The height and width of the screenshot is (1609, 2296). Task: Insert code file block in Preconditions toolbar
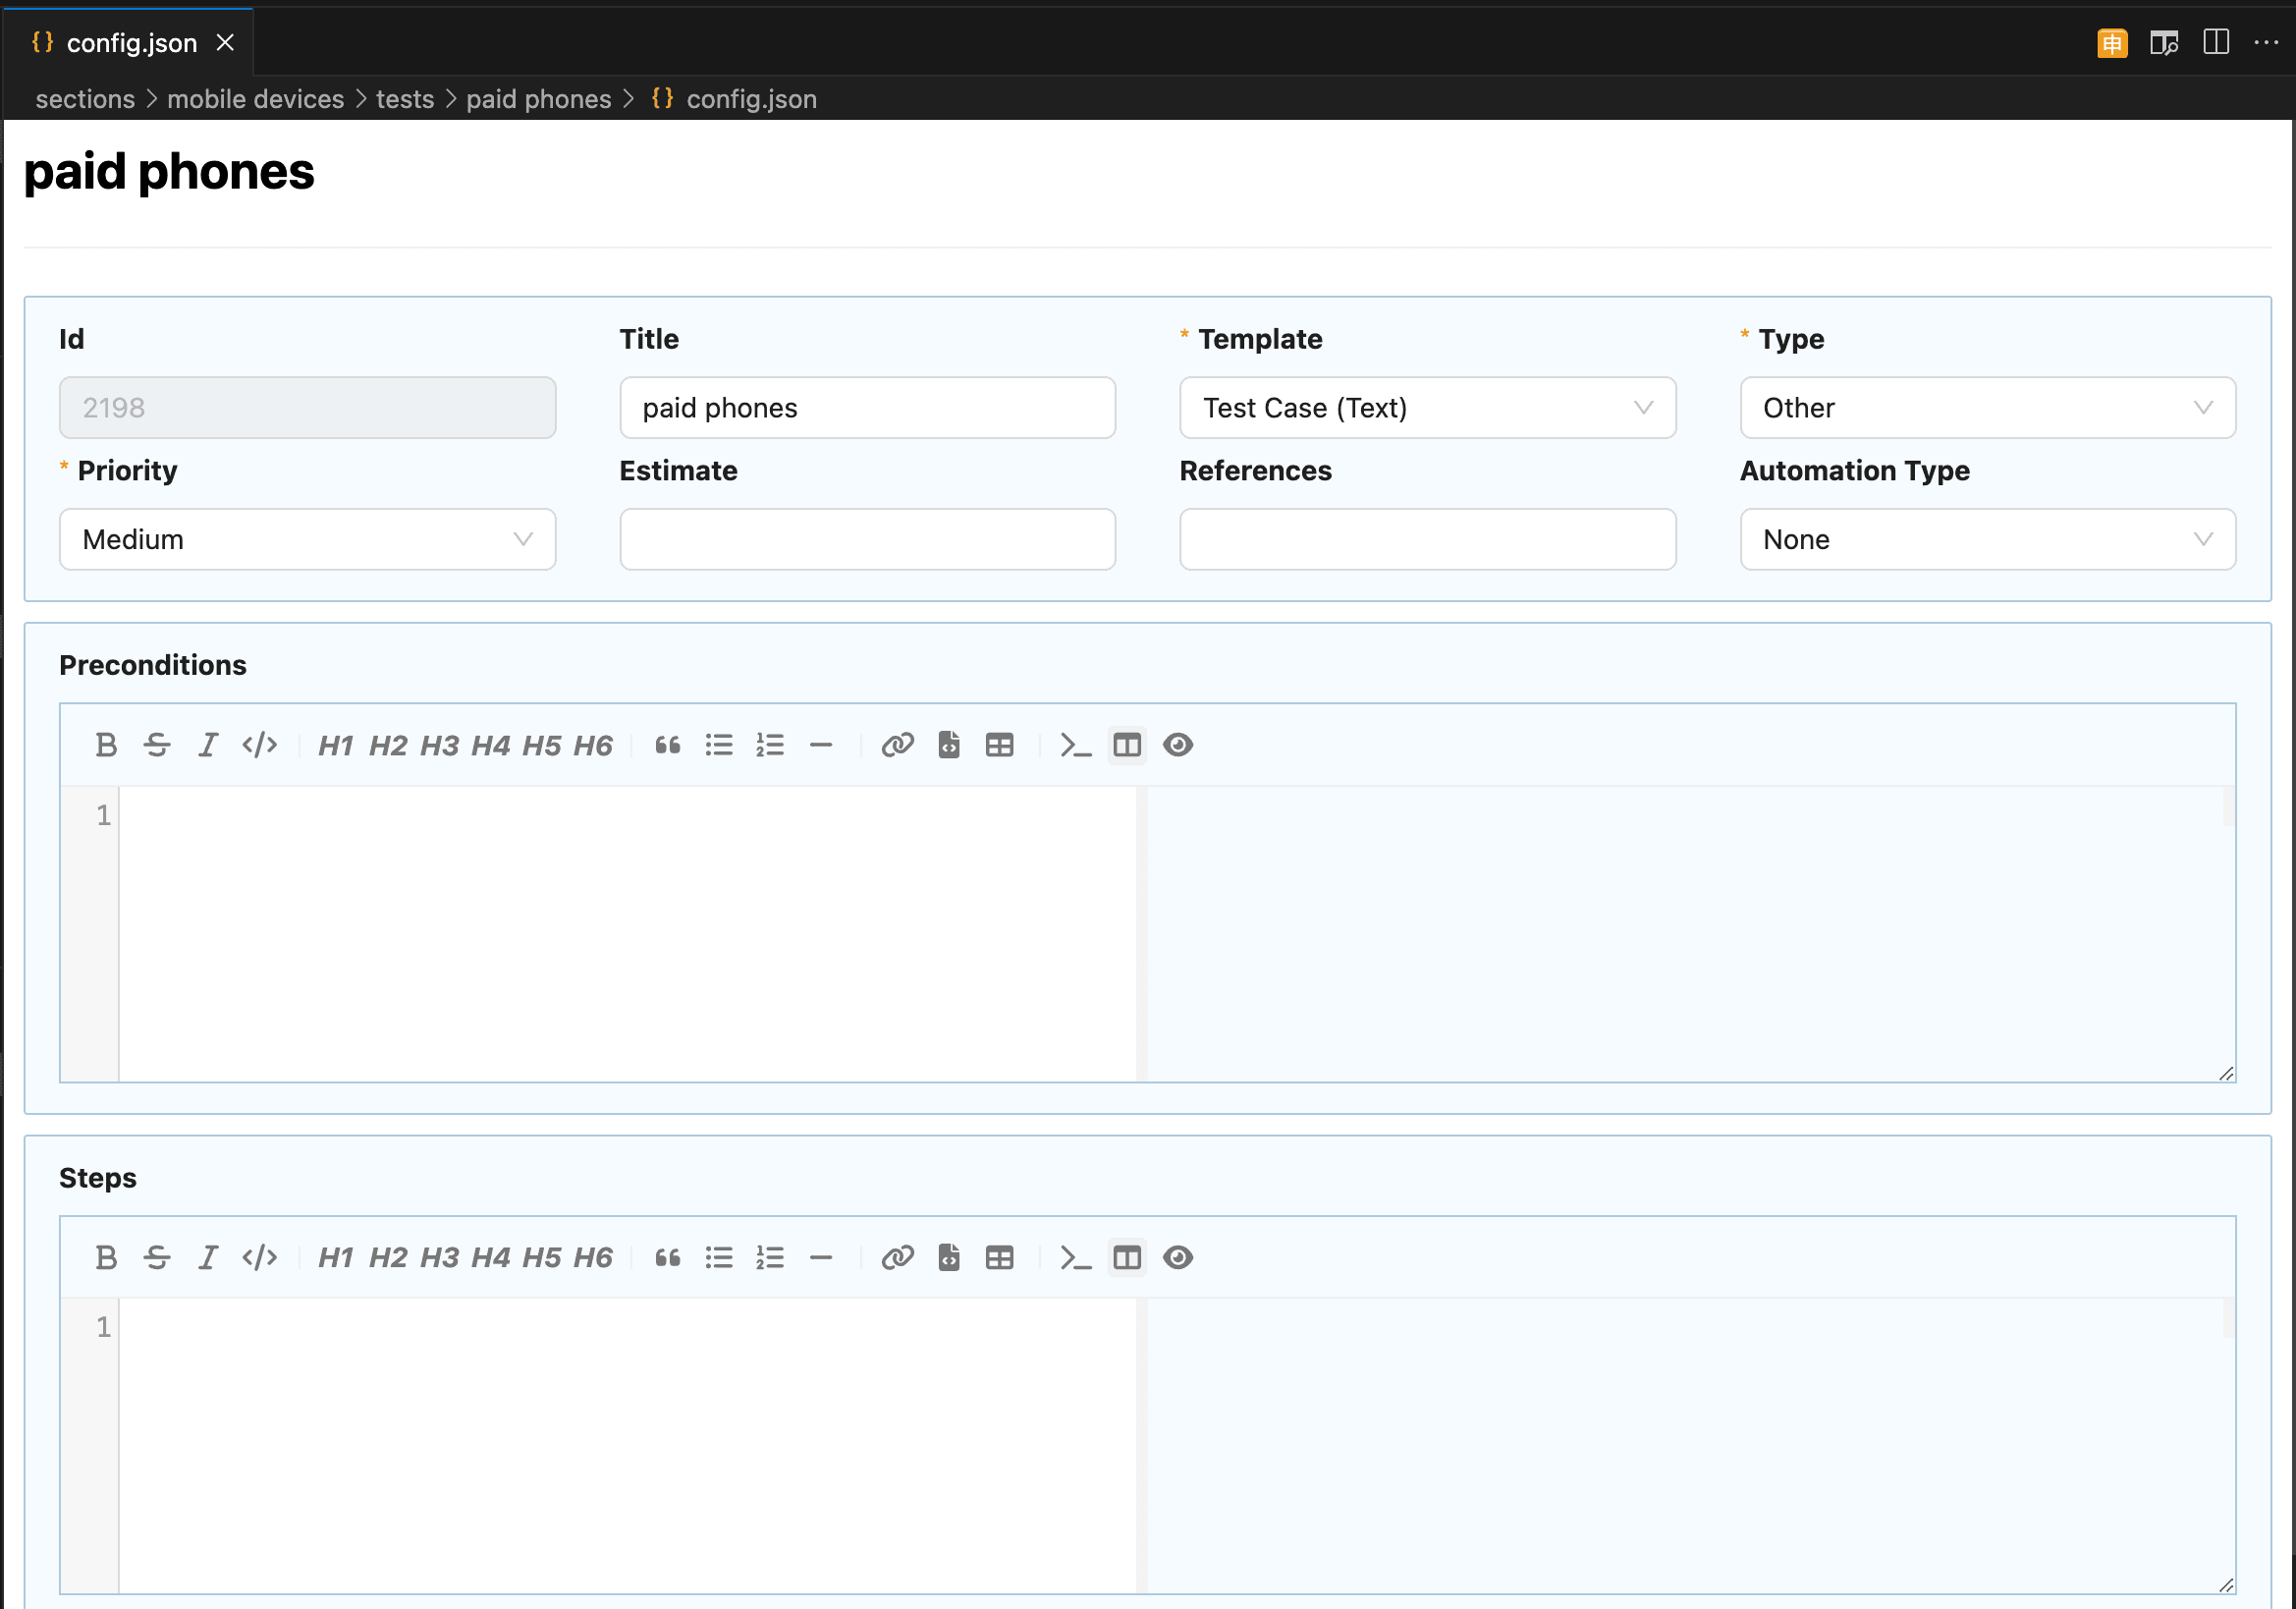click(949, 745)
